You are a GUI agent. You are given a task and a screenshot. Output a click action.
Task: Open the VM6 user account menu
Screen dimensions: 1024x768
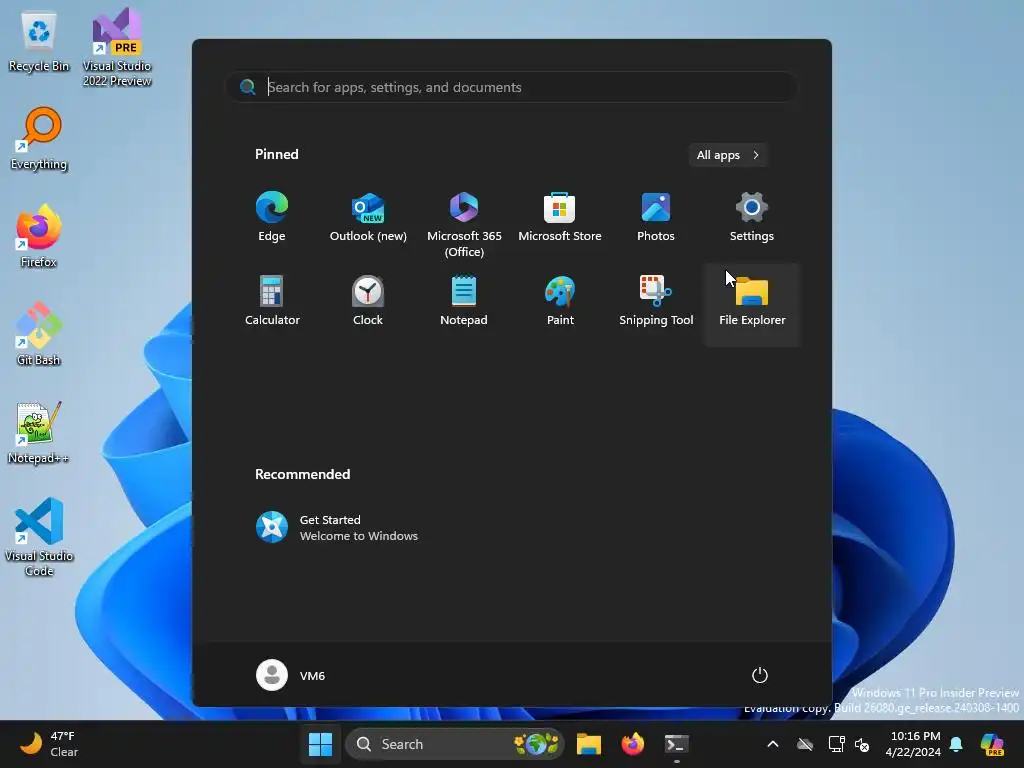[x=291, y=675]
